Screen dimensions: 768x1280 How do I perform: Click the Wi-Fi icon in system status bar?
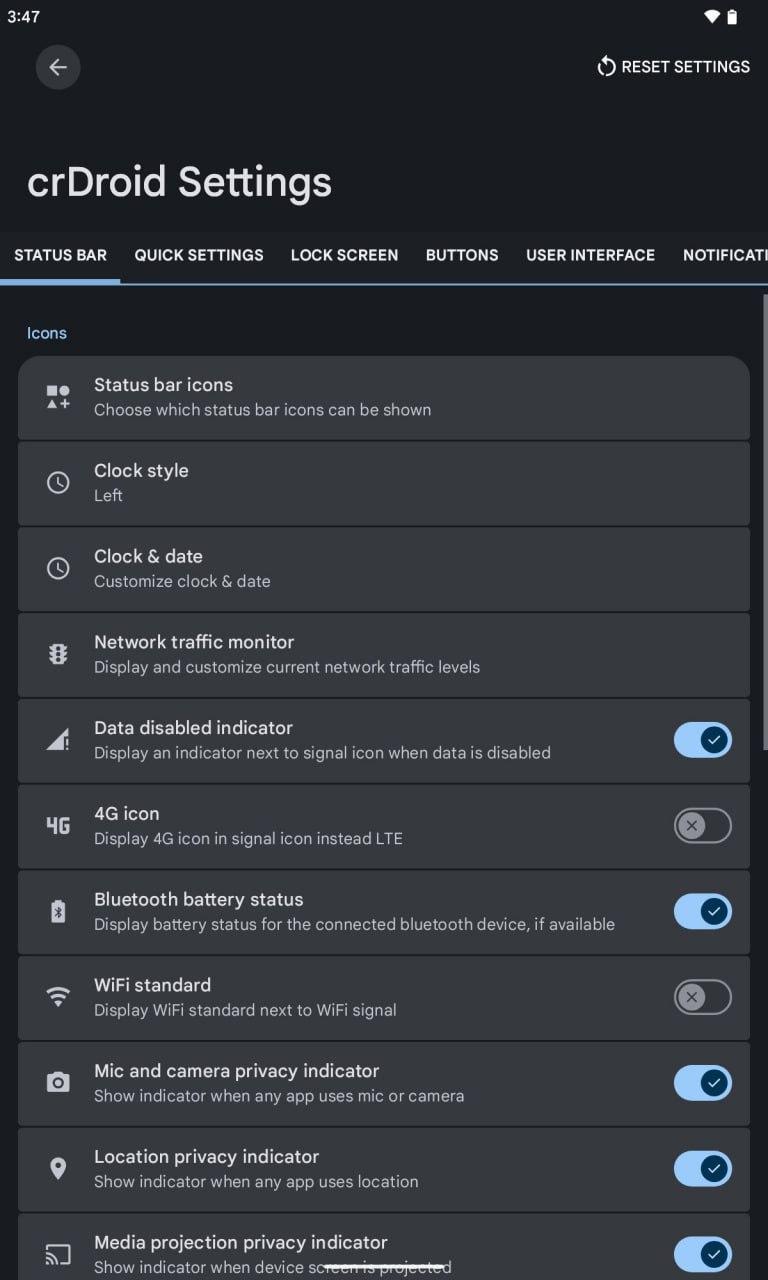click(x=712, y=17)
